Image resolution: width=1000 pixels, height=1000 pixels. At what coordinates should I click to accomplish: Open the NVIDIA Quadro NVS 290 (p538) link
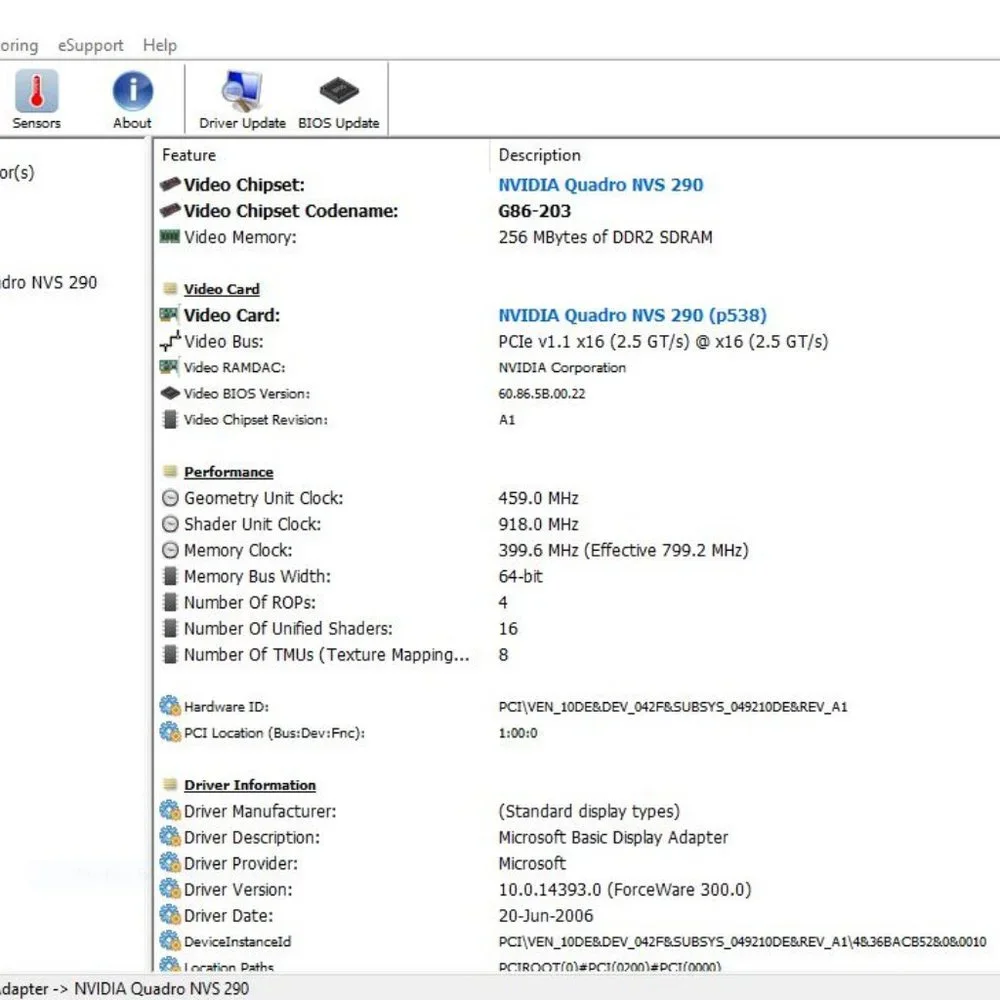633,316
